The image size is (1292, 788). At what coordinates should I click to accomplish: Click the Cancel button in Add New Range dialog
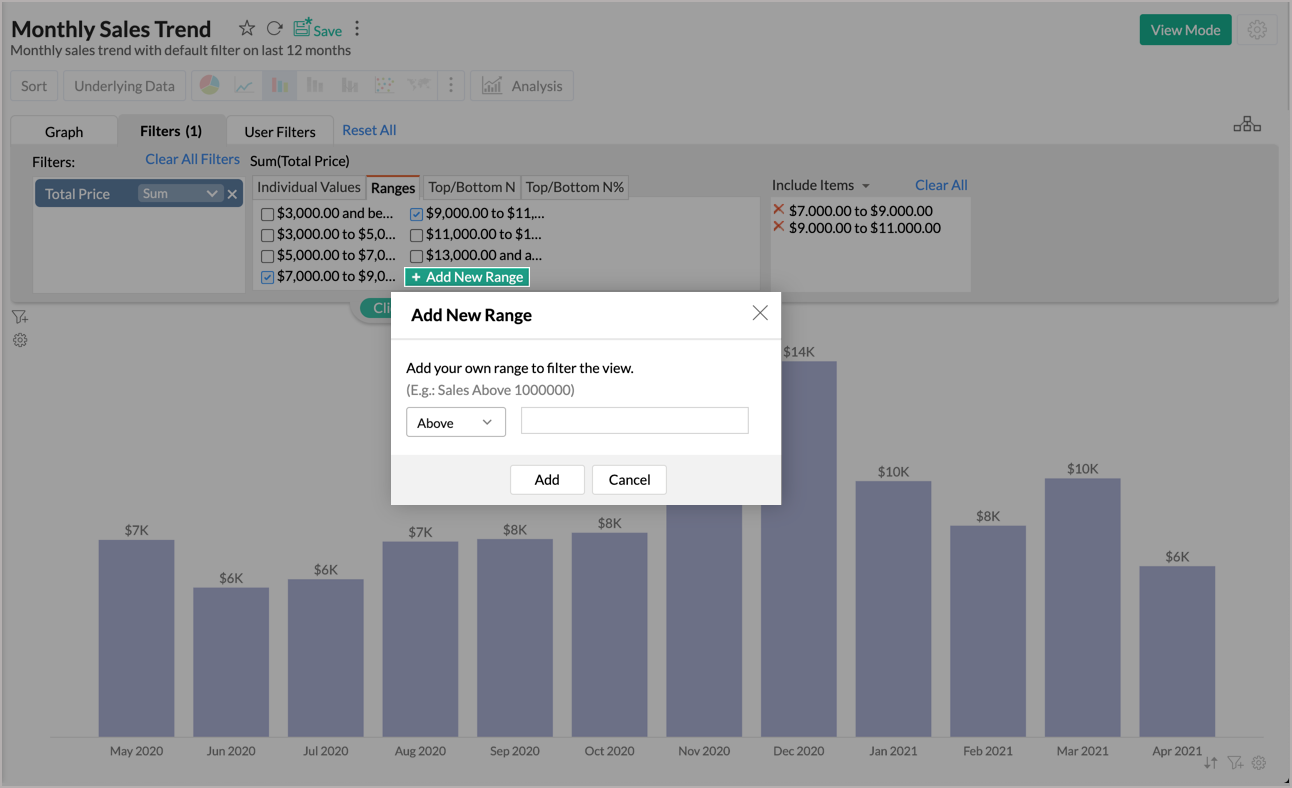pyautogui.click(x=629, y=480)
